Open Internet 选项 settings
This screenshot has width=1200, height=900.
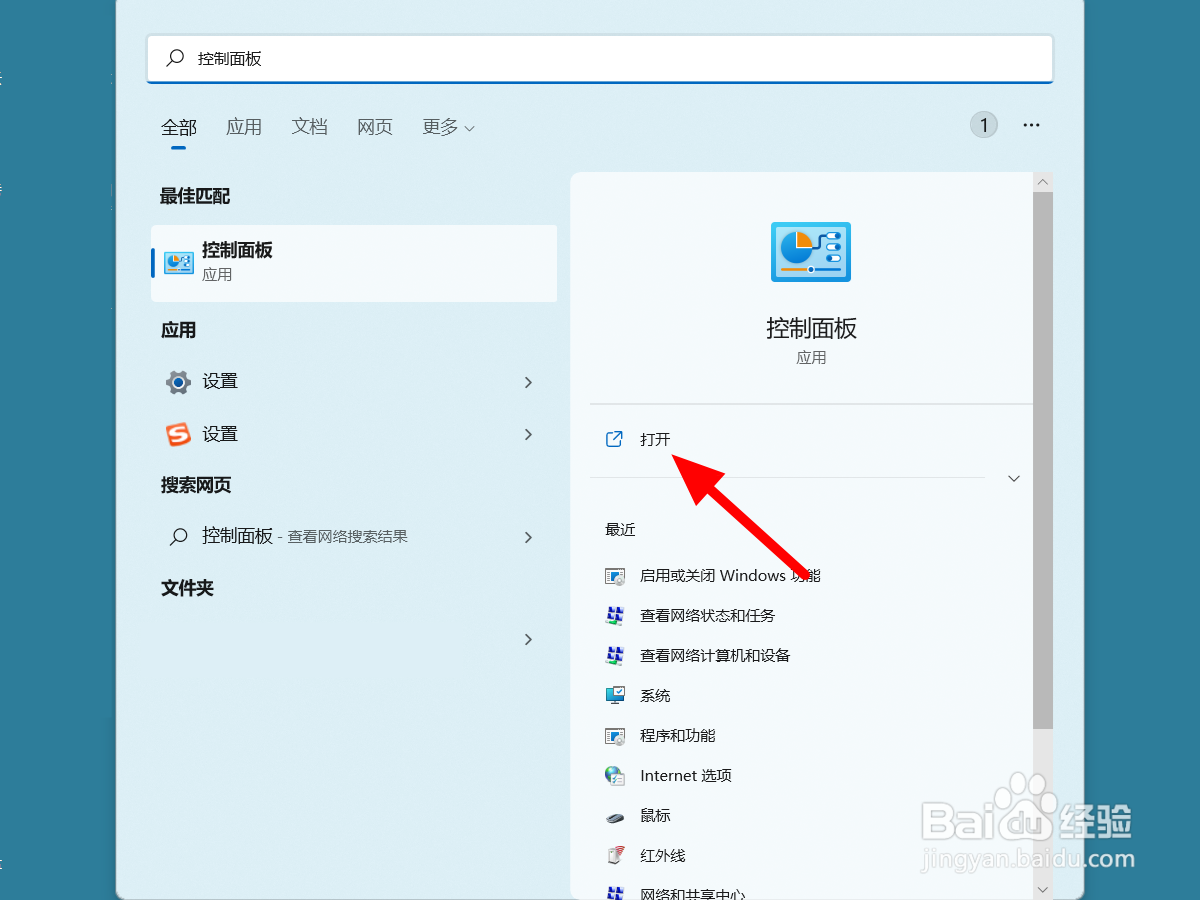click(x=684, y=775)
